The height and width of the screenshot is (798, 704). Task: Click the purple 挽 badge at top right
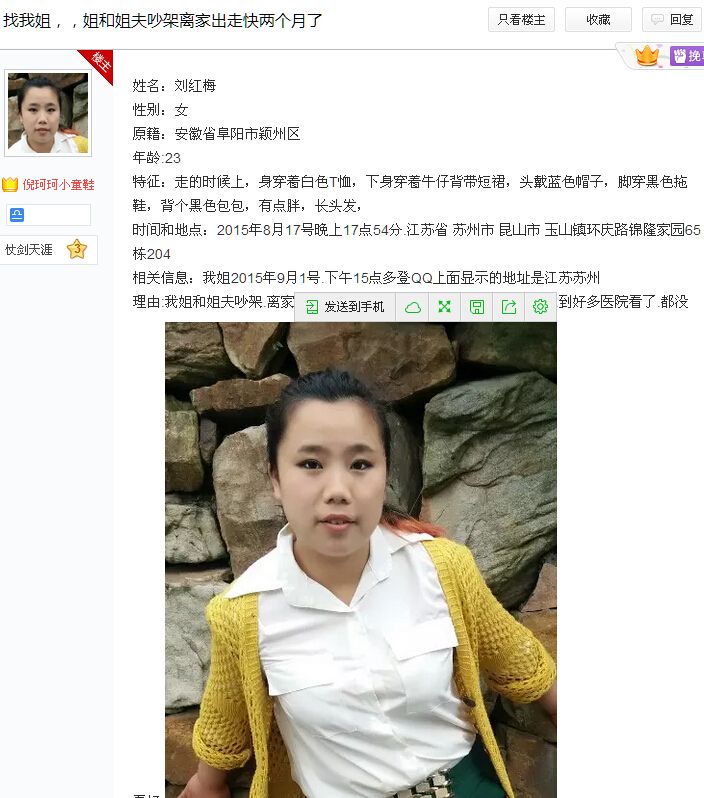point(687,55)
